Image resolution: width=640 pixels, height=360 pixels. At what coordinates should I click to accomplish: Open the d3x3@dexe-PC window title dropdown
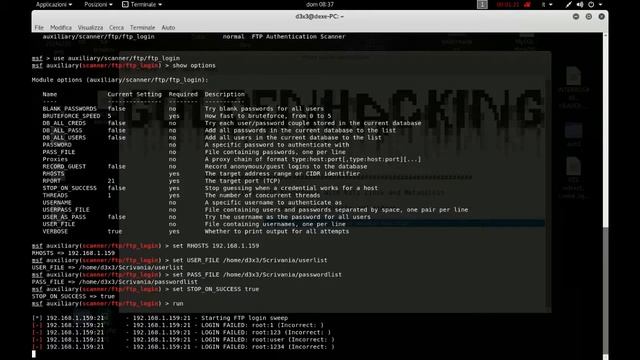pos(320,16)
